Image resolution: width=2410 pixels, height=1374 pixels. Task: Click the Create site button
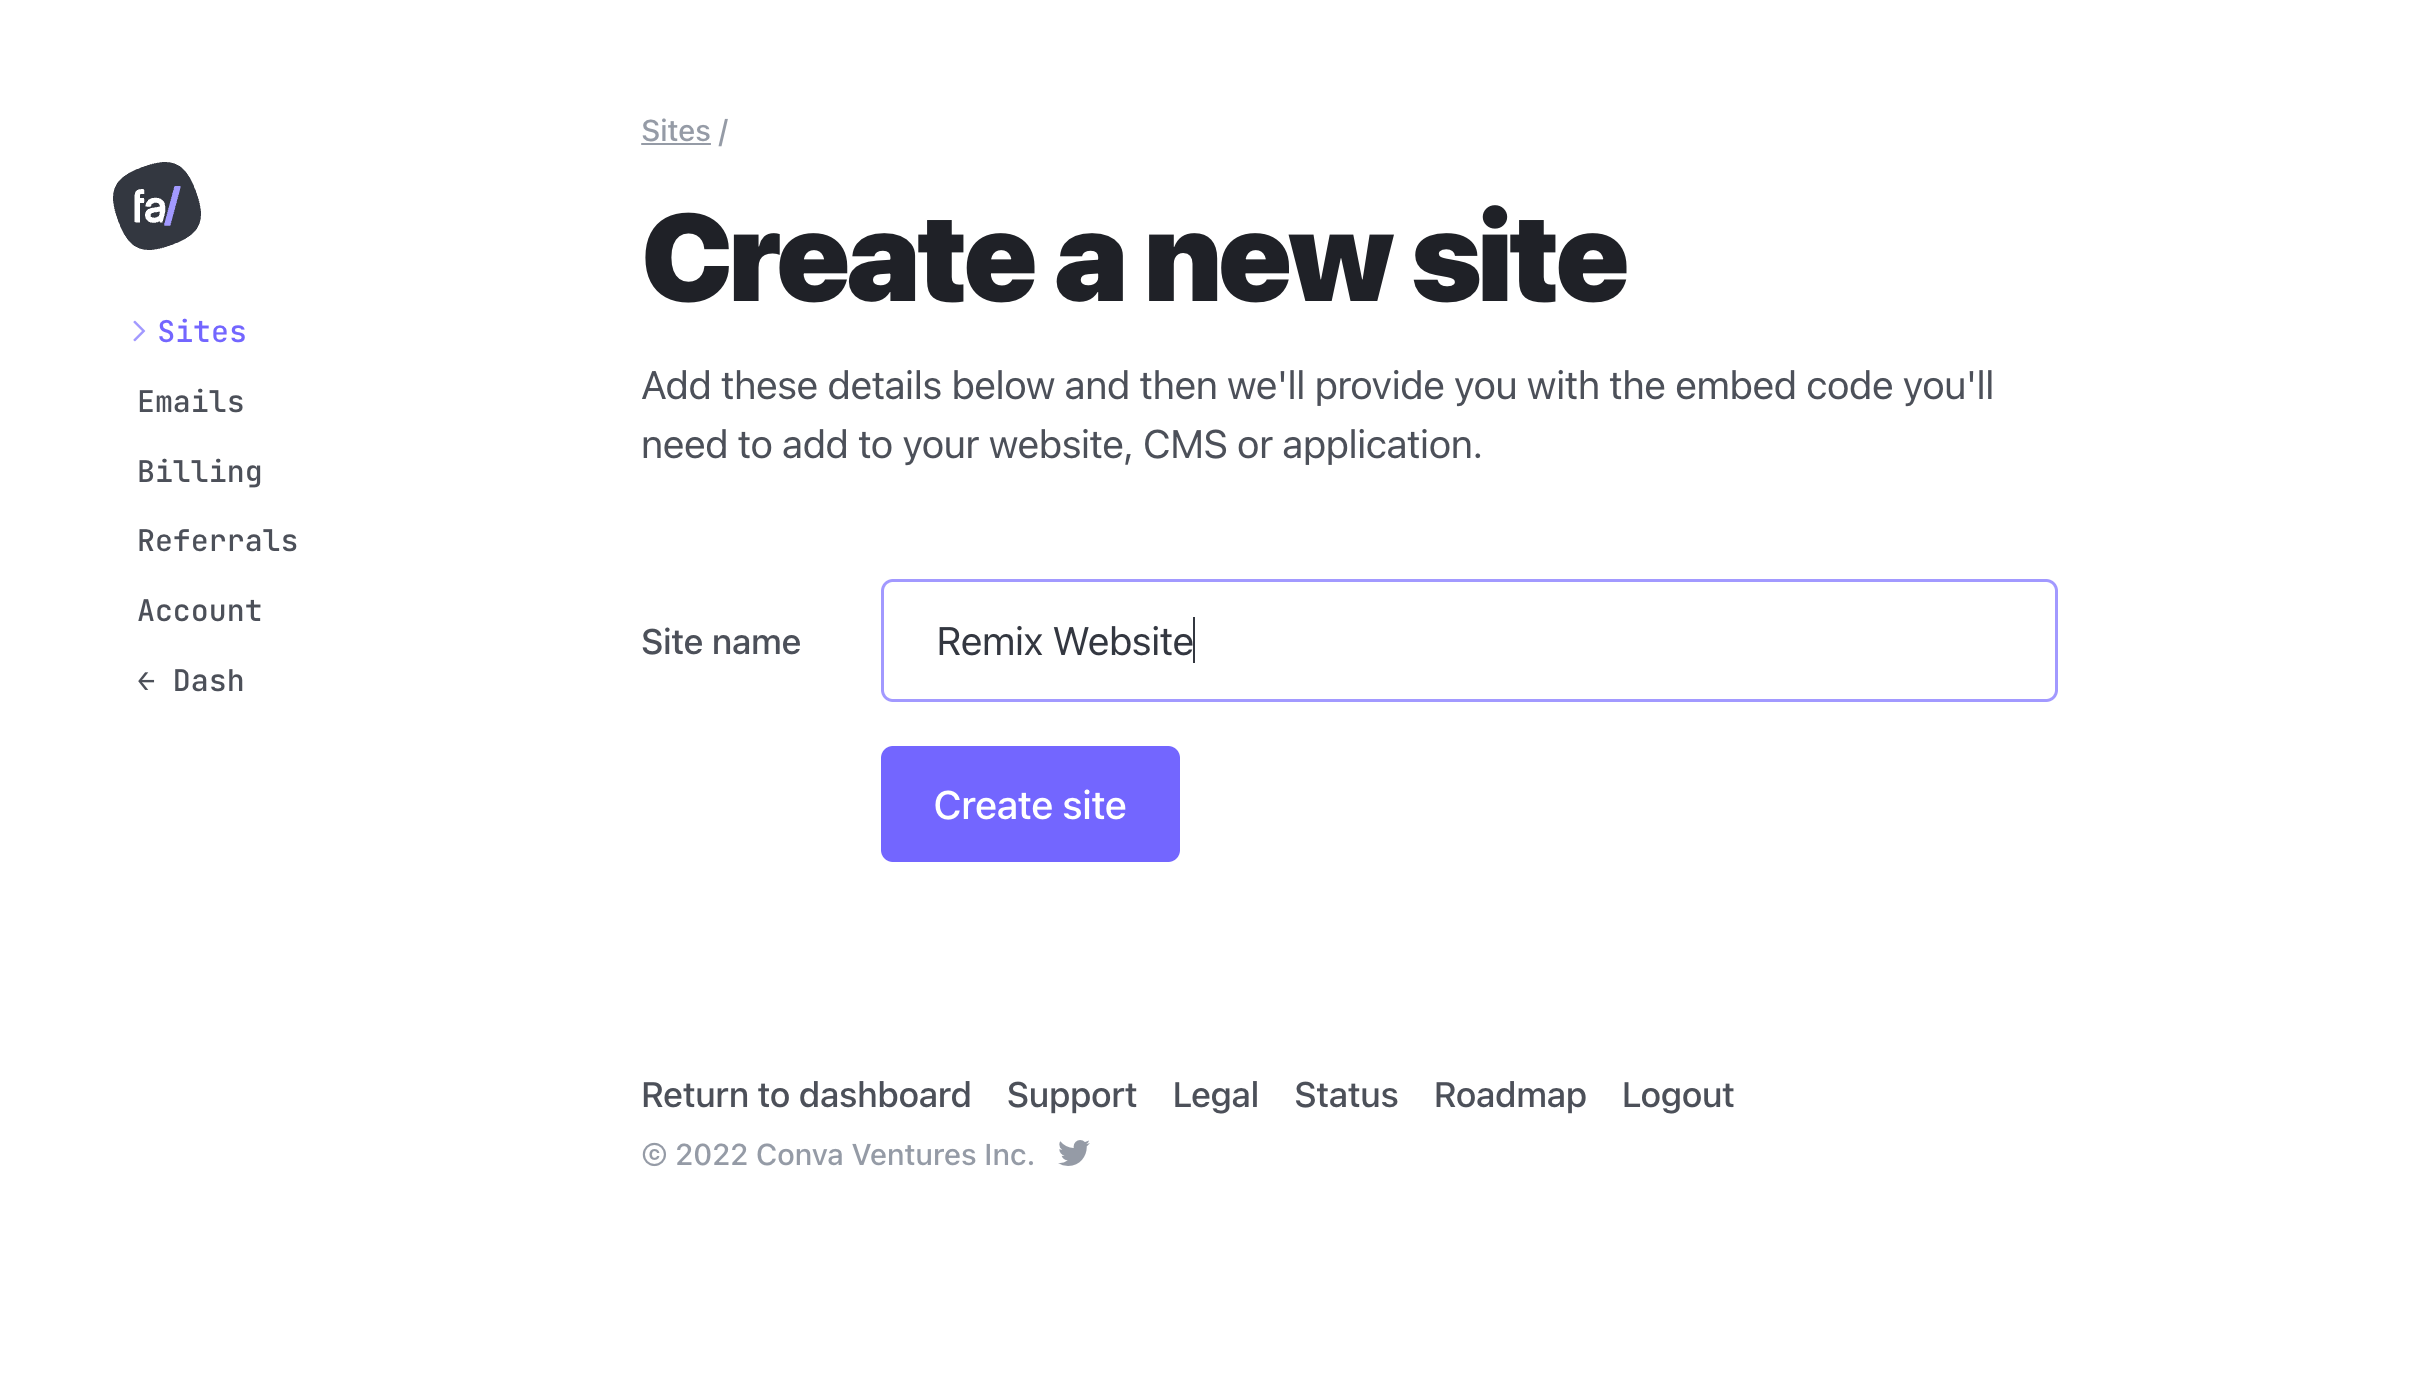click(x=1030, y=803)
